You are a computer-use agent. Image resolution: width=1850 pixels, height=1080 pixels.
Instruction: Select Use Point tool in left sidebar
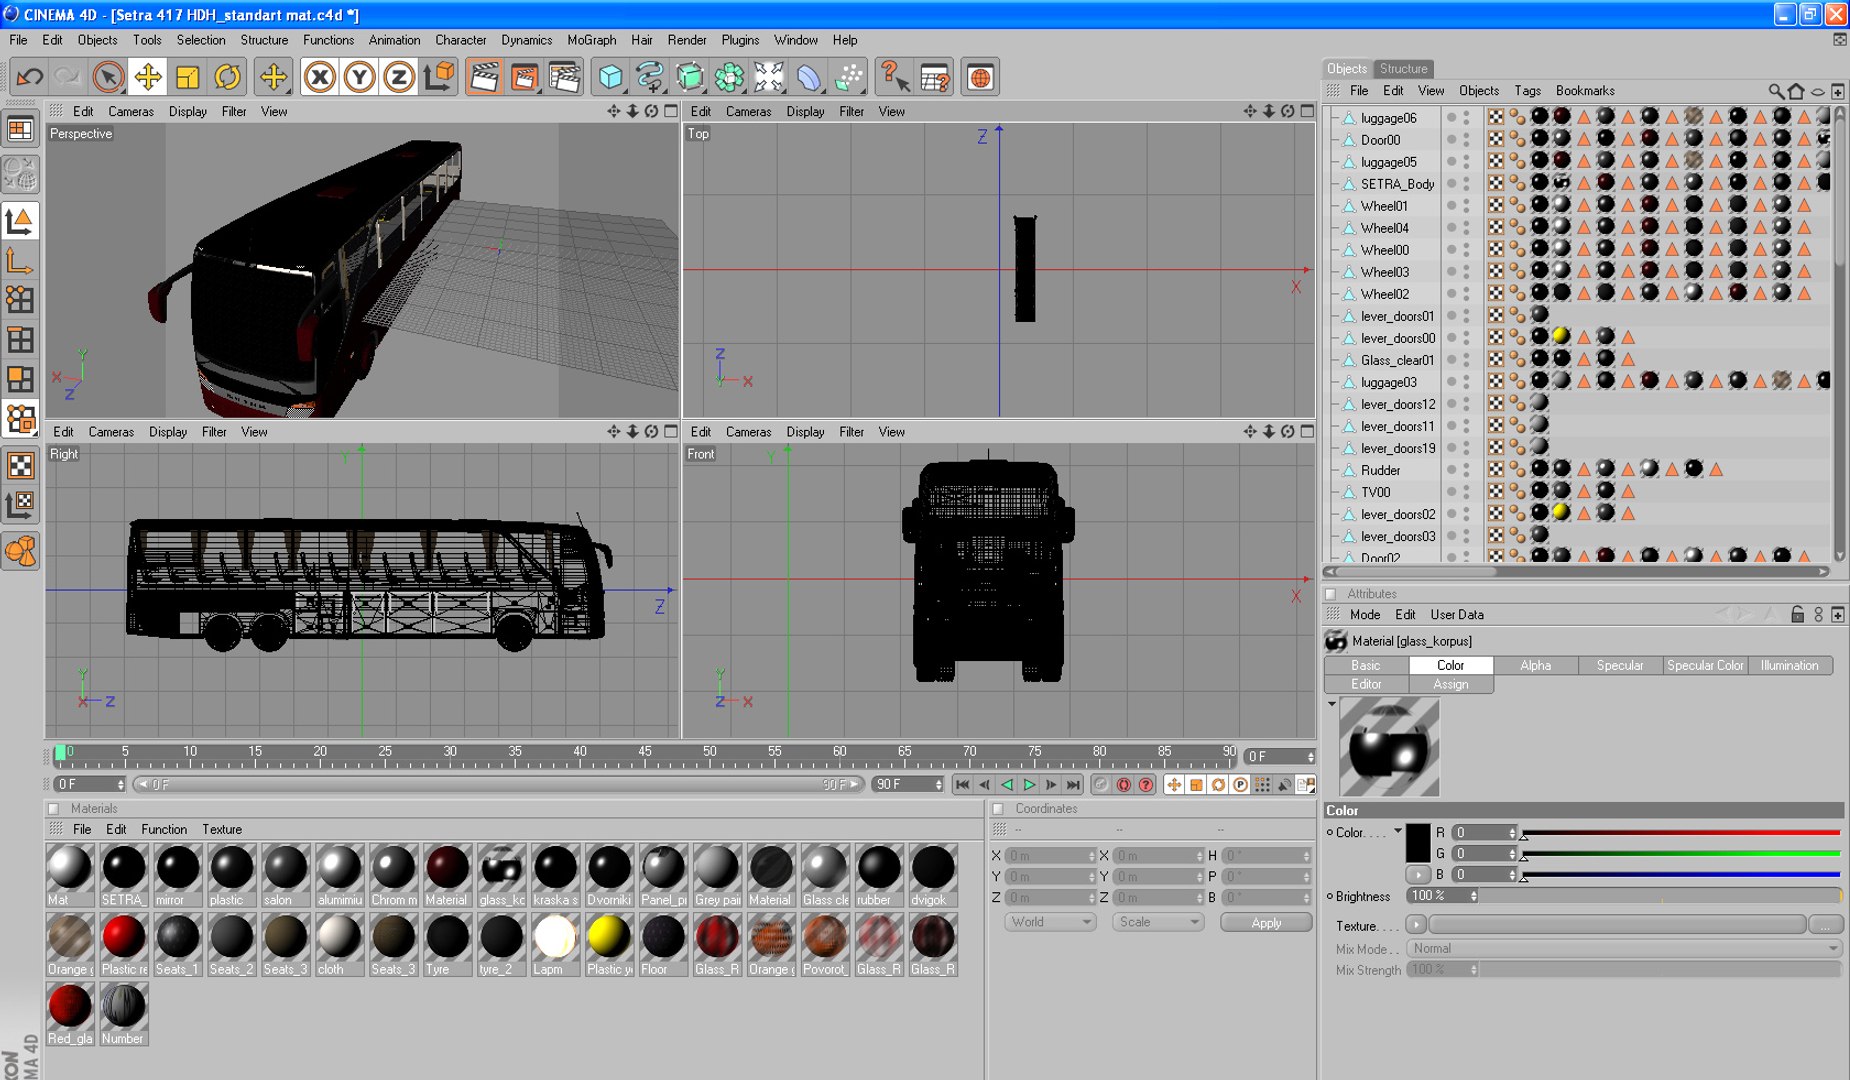(x=20, y=300)
